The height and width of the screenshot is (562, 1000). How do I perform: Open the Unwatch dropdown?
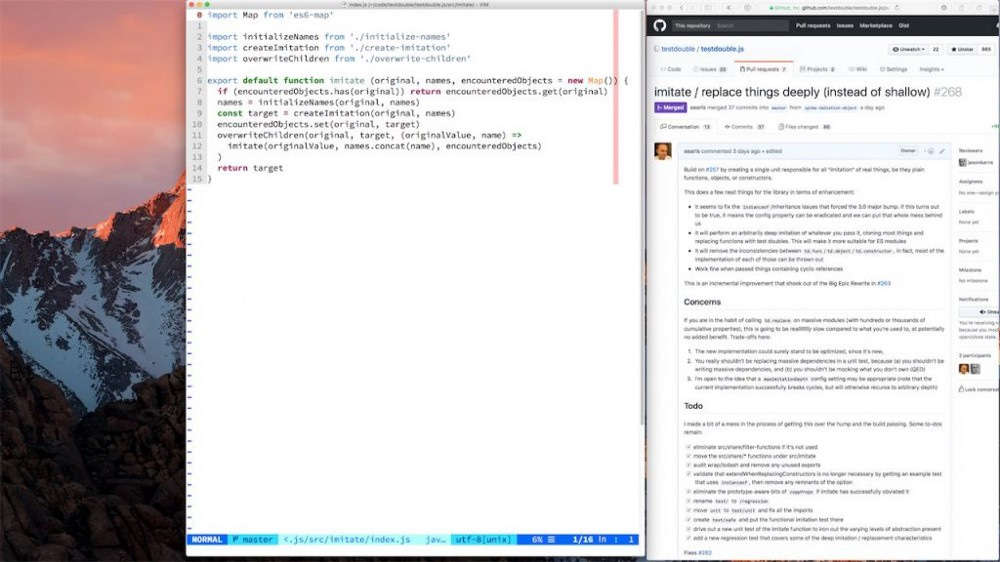click(x=908, y=49)
